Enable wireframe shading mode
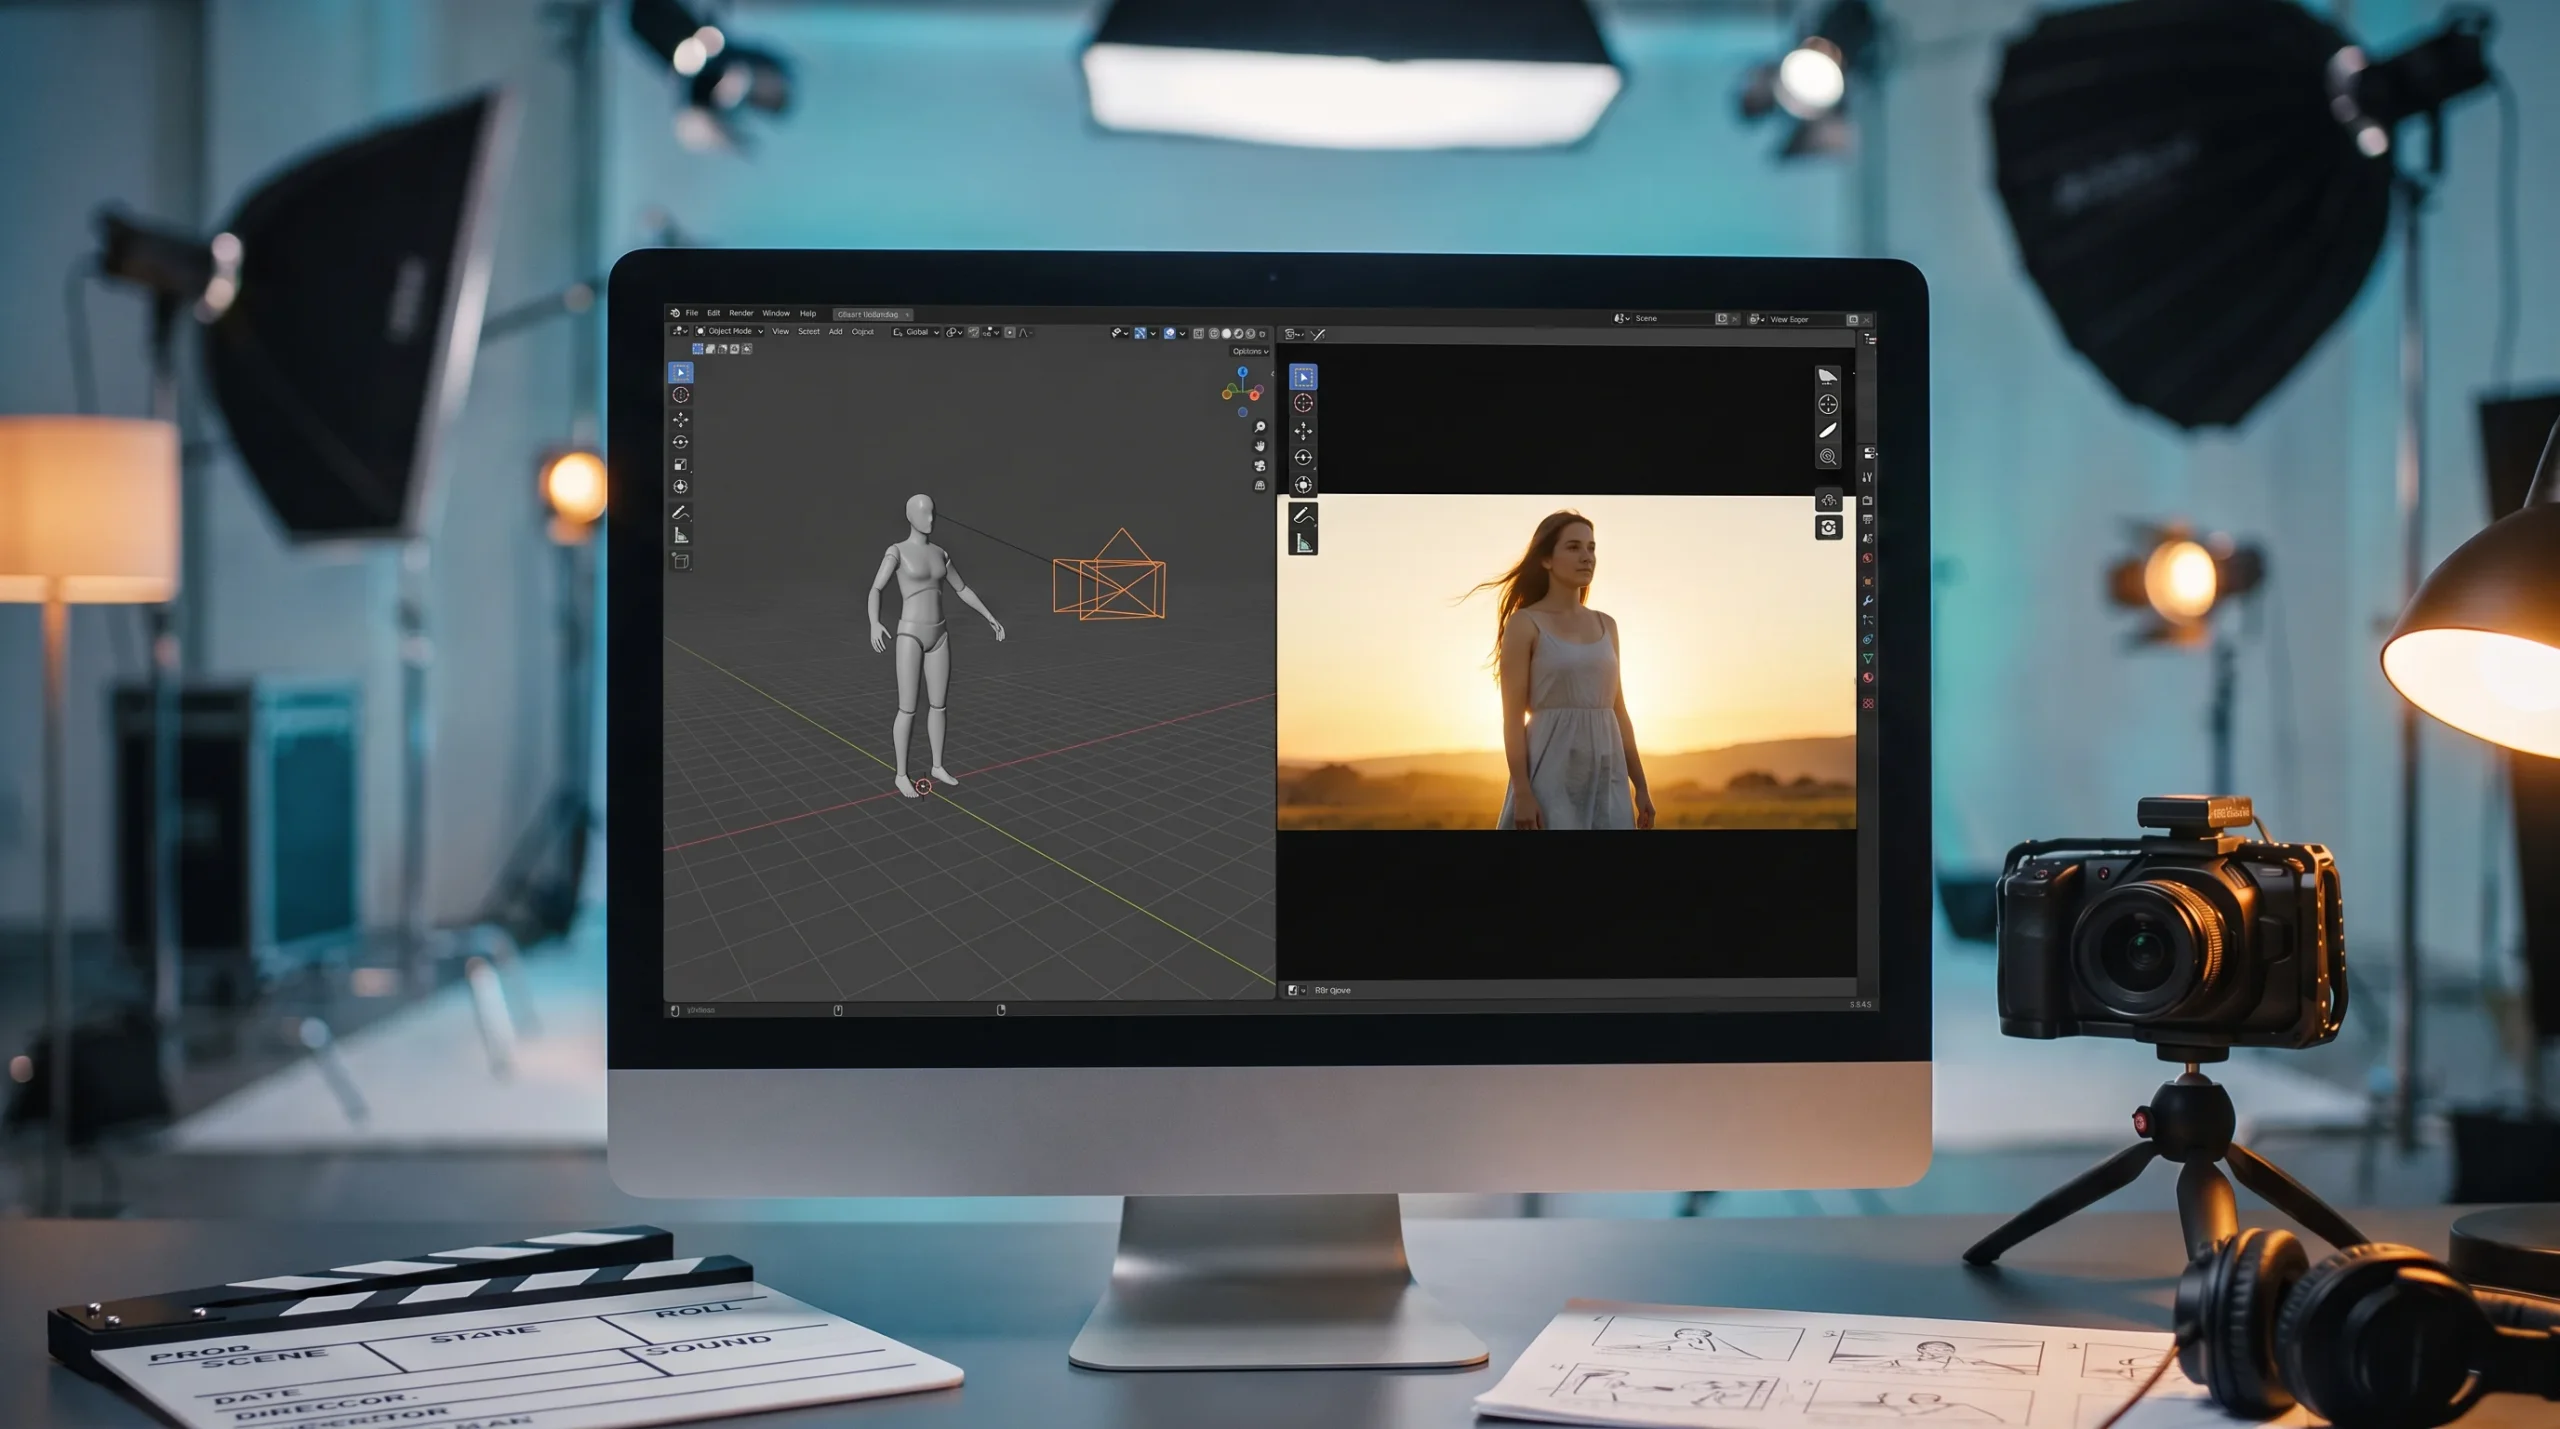 coord(1214,333)
